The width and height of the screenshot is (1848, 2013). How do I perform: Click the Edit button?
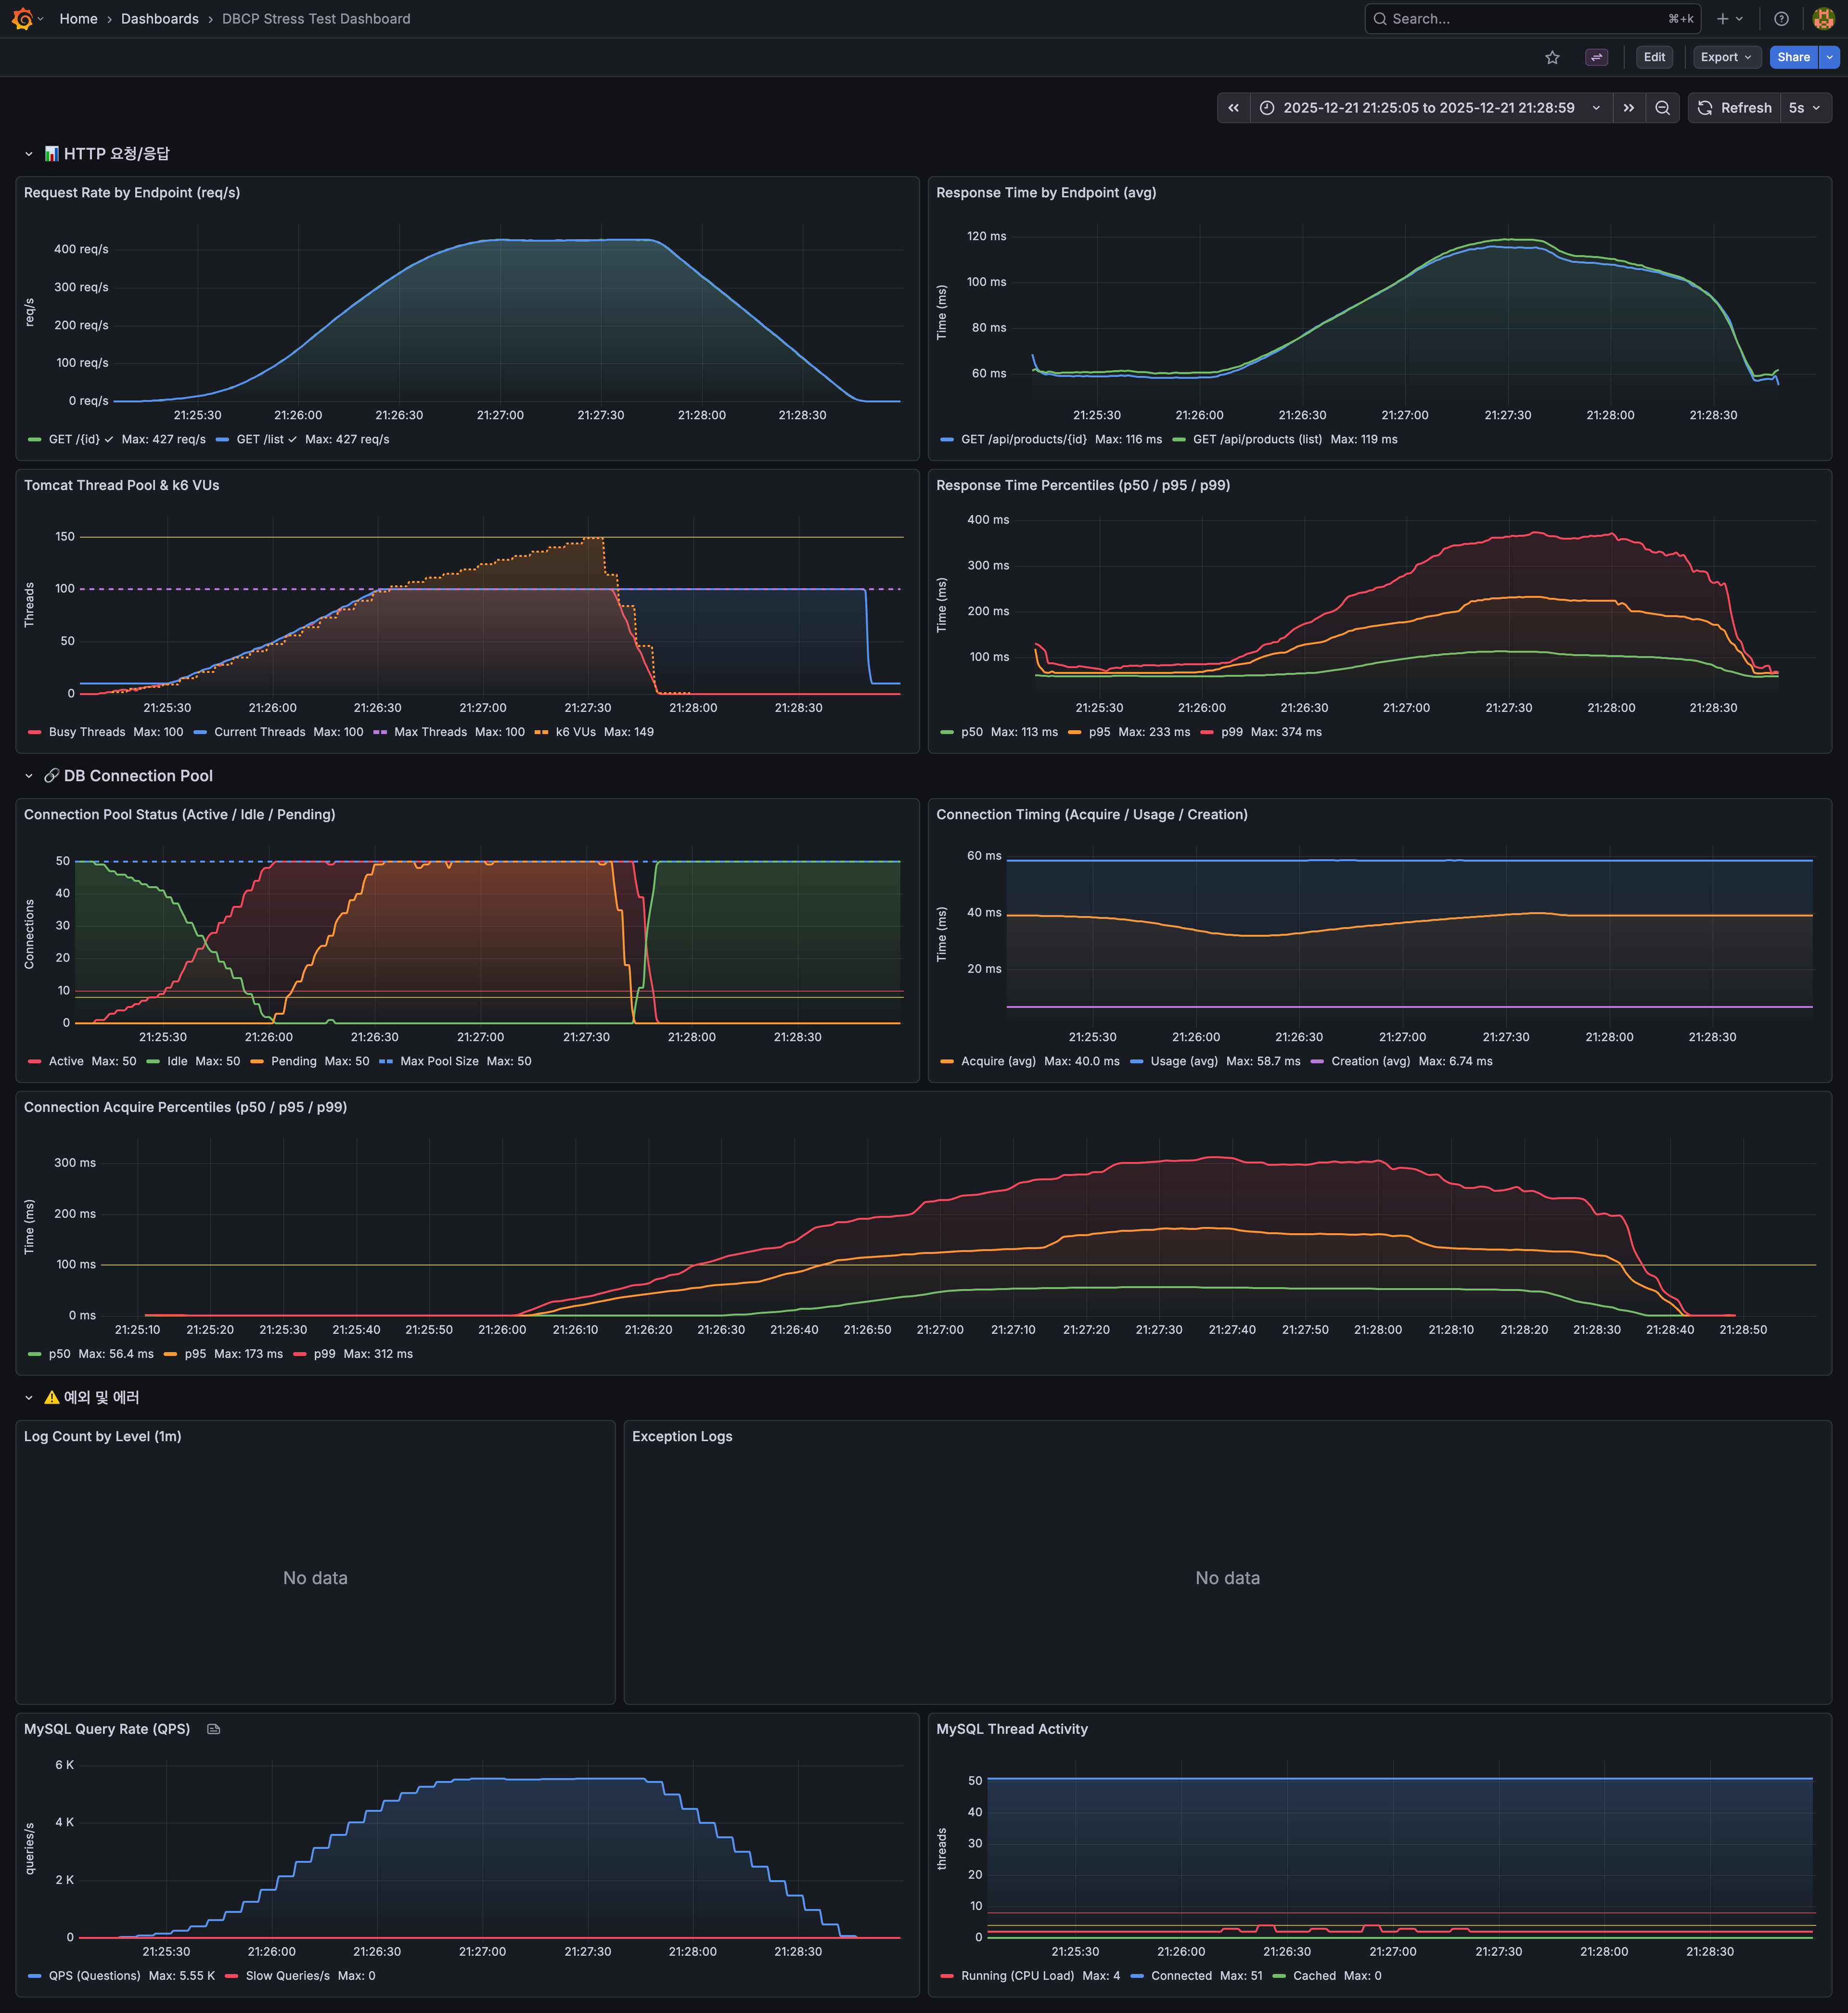pyautogui.click(x=1654, y=57)
